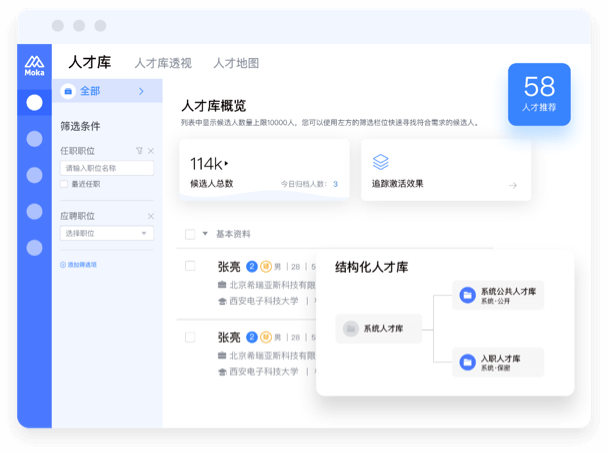Remove the 应聘职位 filter with its X icon
This screenshot has width=608, height=454.
tap(151, 216)
